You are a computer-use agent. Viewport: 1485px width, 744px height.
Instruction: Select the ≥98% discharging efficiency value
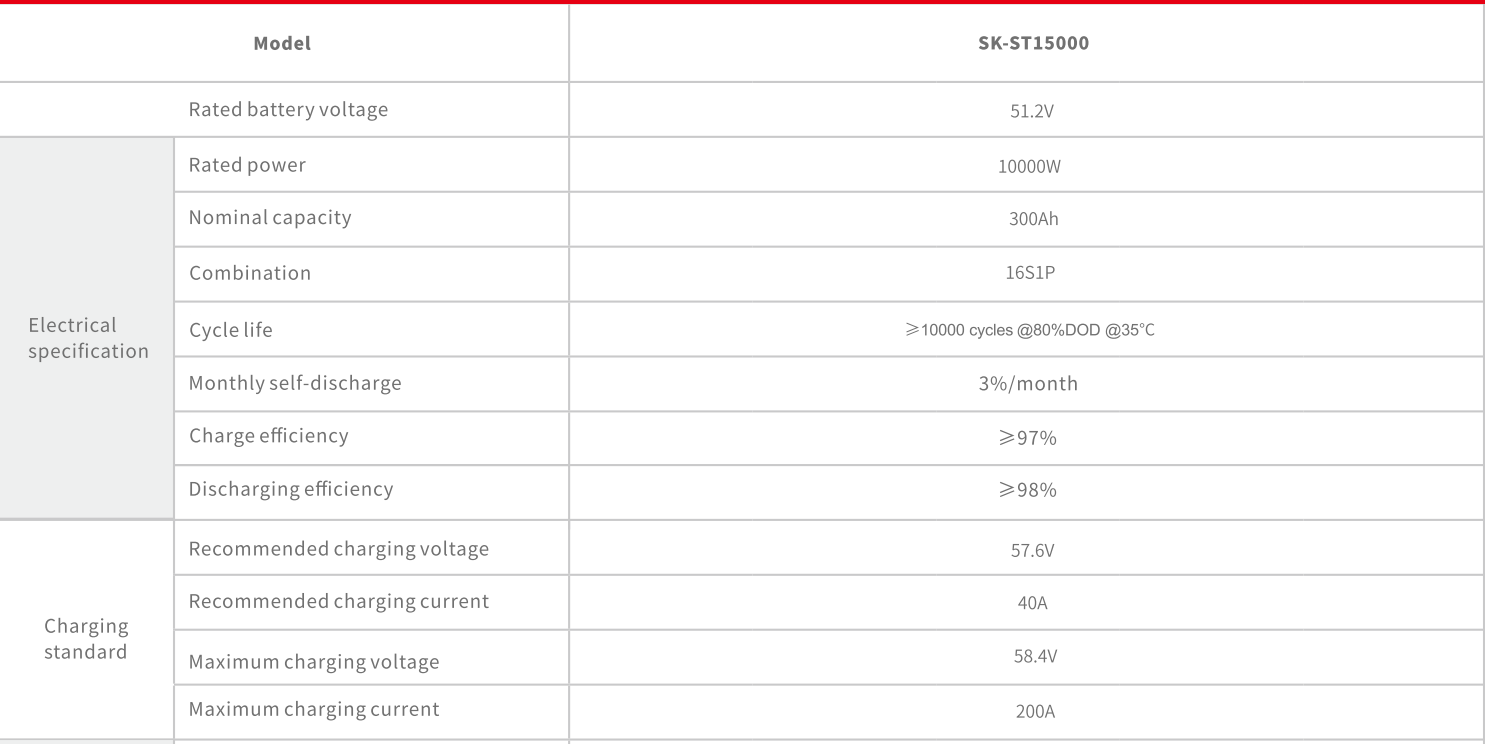pos(1027,491)
